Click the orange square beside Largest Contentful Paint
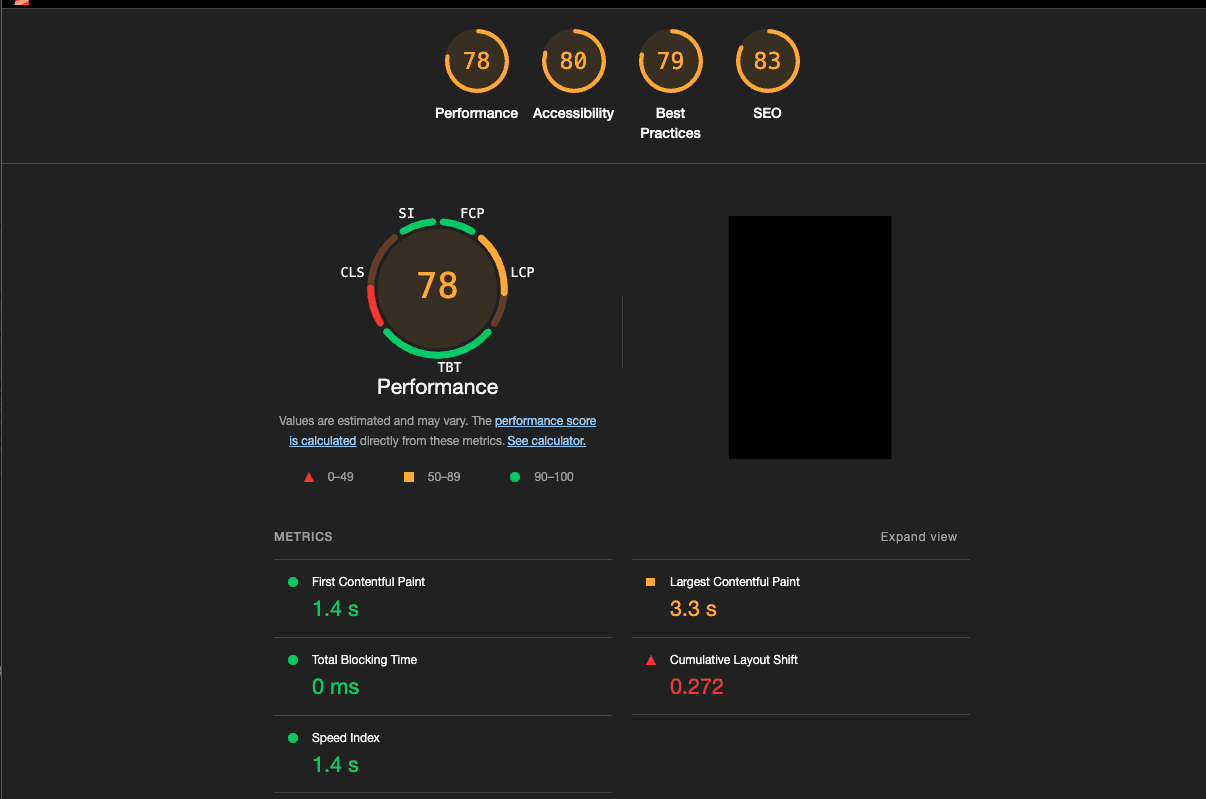 point(650,581)
